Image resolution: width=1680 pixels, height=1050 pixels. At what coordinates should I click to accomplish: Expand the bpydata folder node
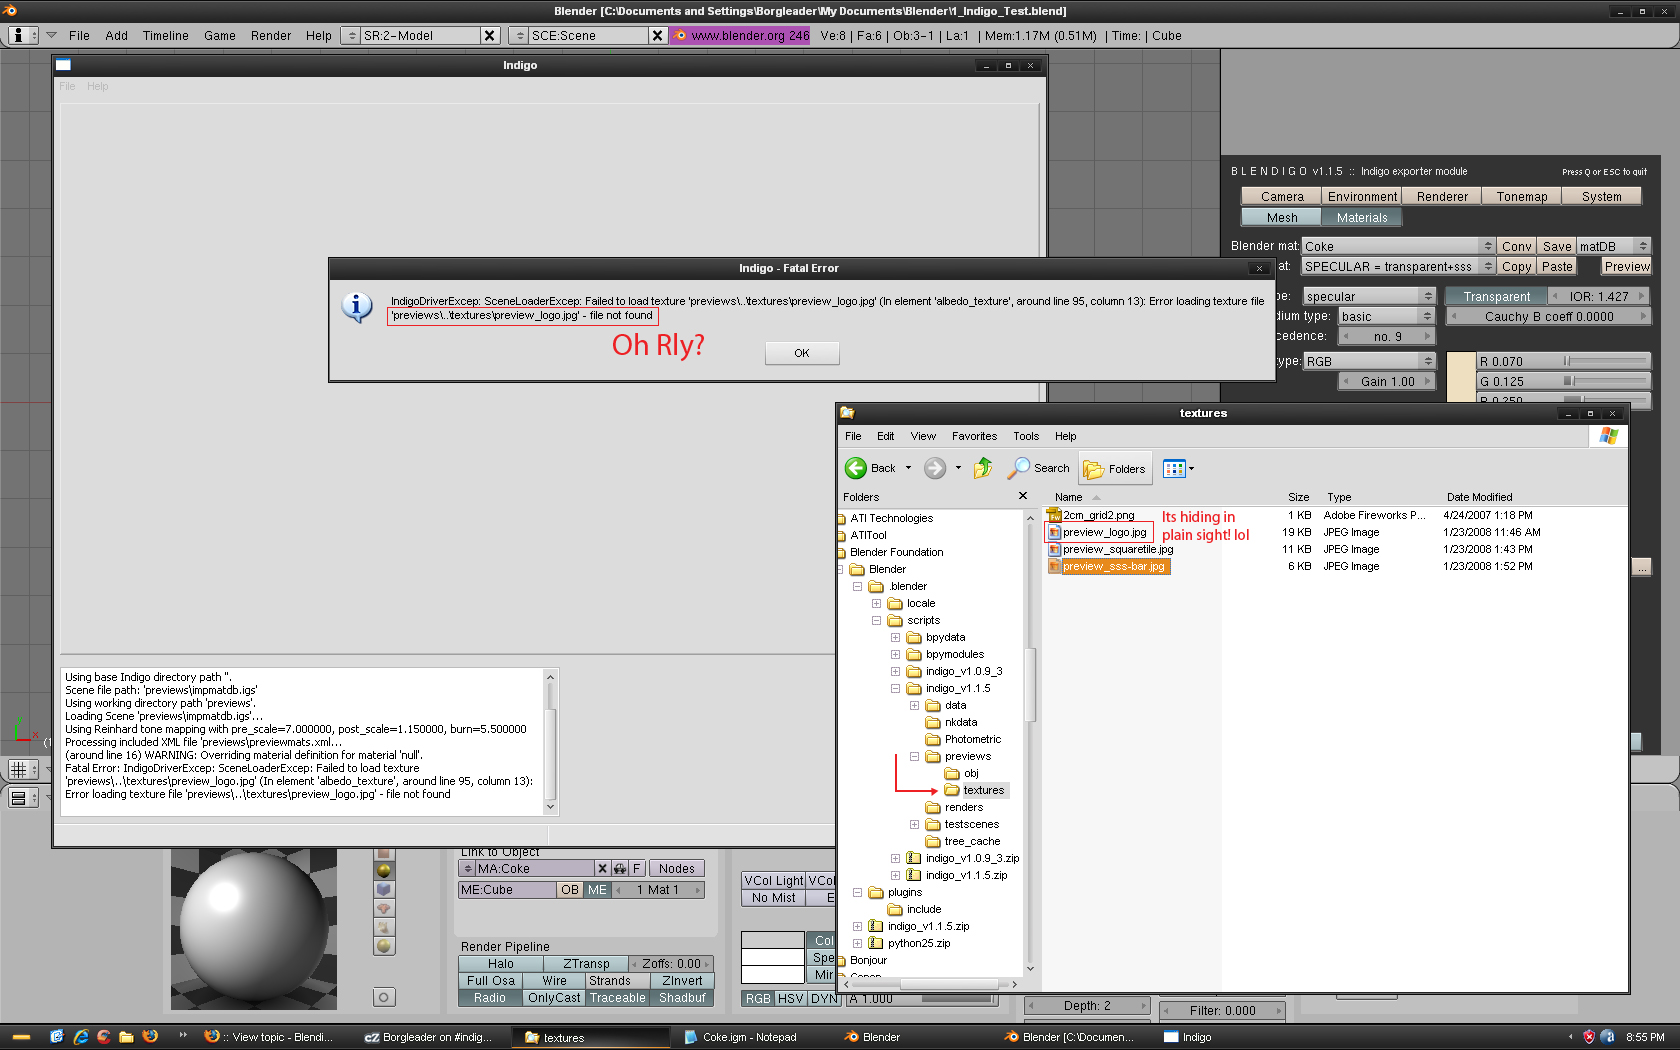coord(895,637)
